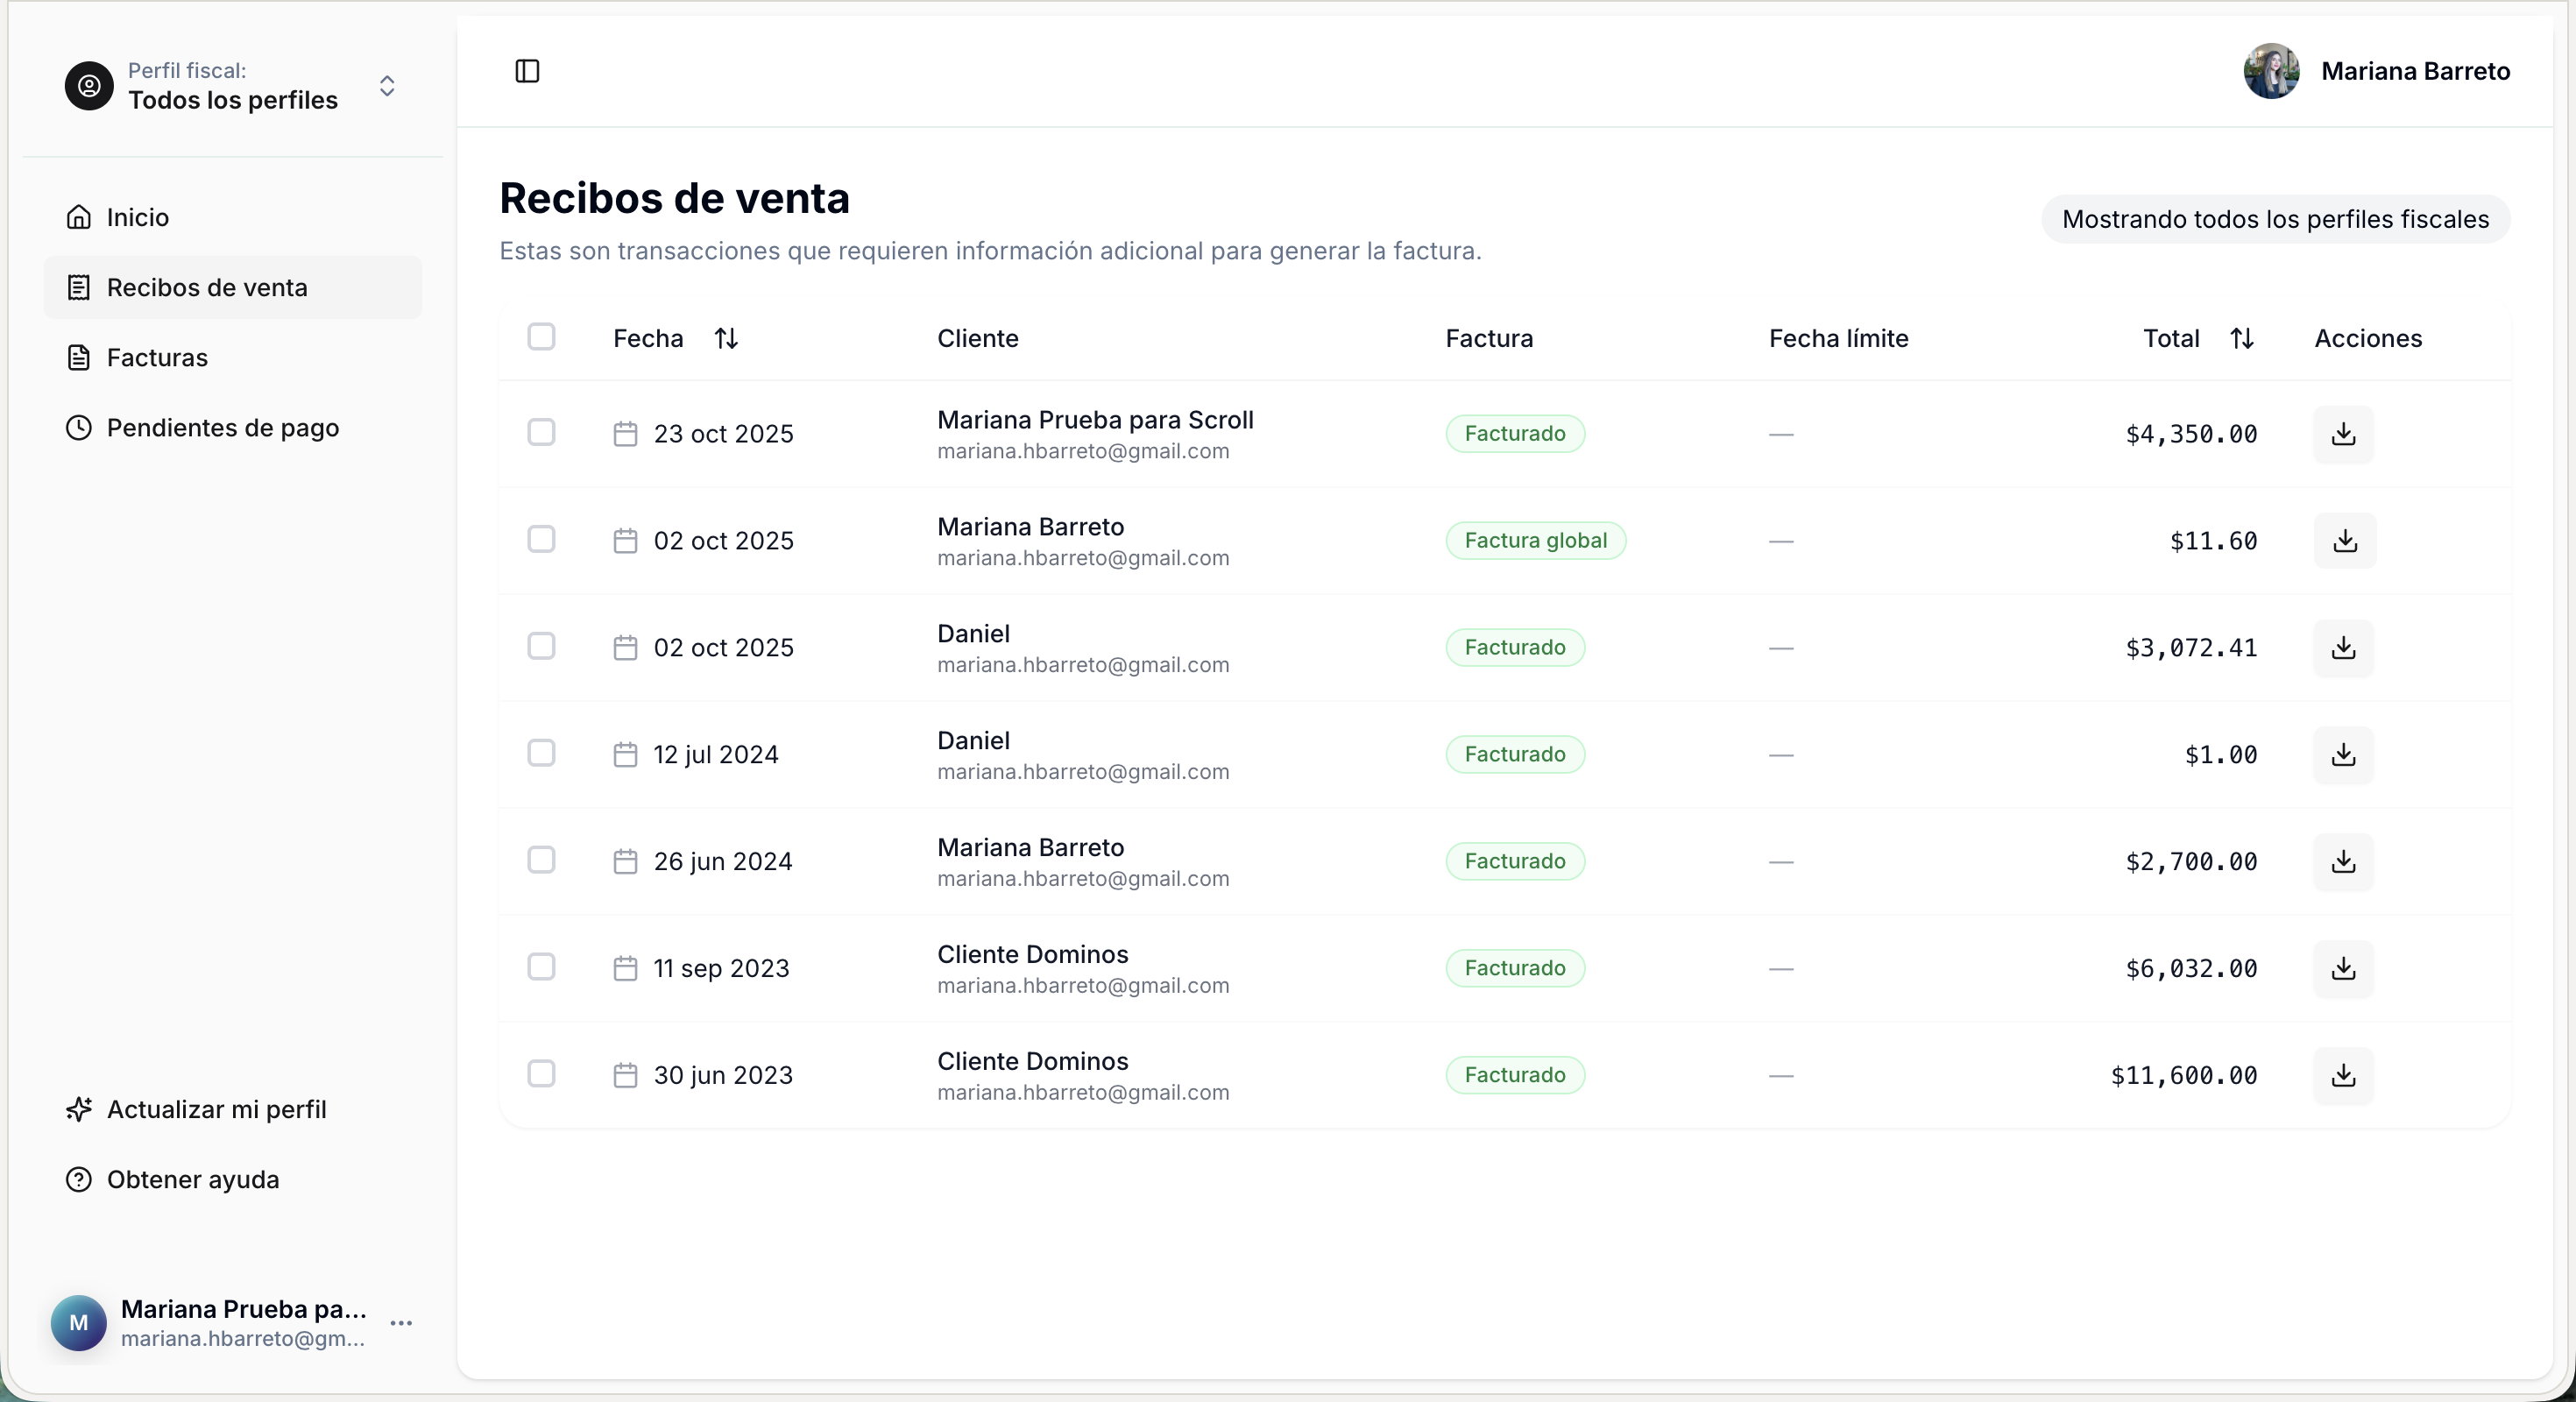The height and width of the screenshot is (1402, 2576).
Task: Click the Factura global status badge
Action: [1536, 540]
